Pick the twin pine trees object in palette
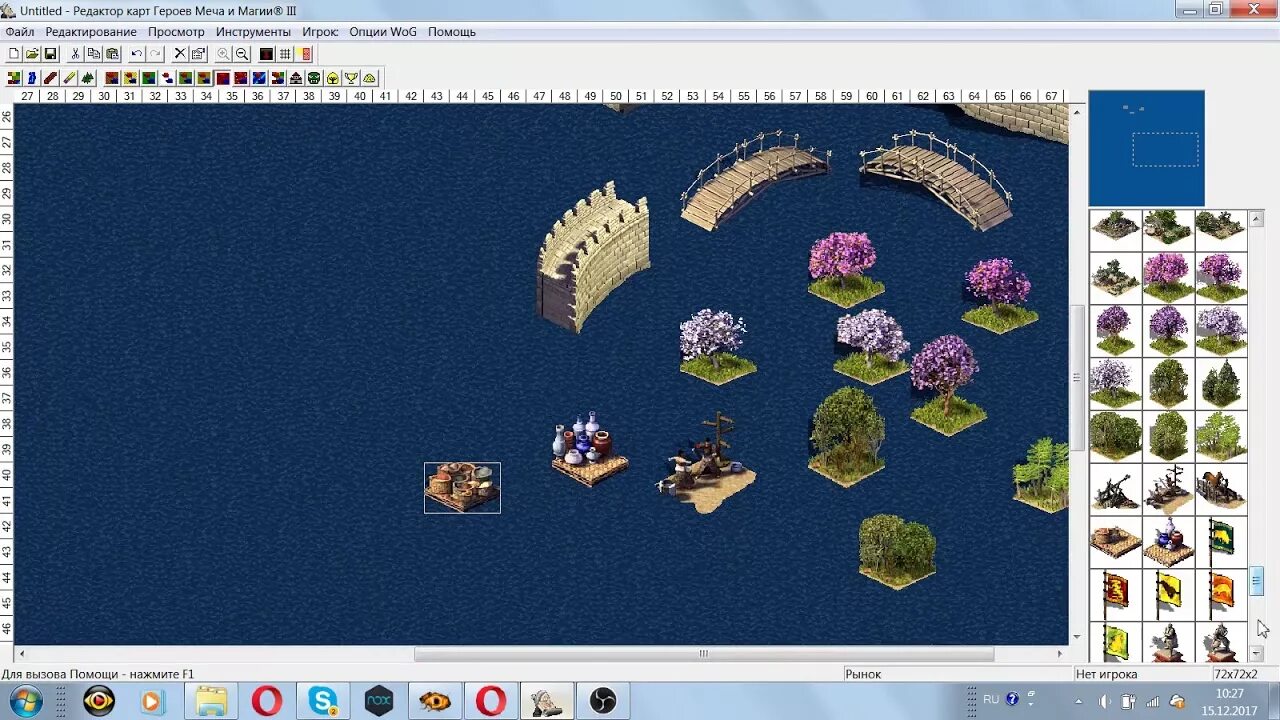 tap(1221, 384)
